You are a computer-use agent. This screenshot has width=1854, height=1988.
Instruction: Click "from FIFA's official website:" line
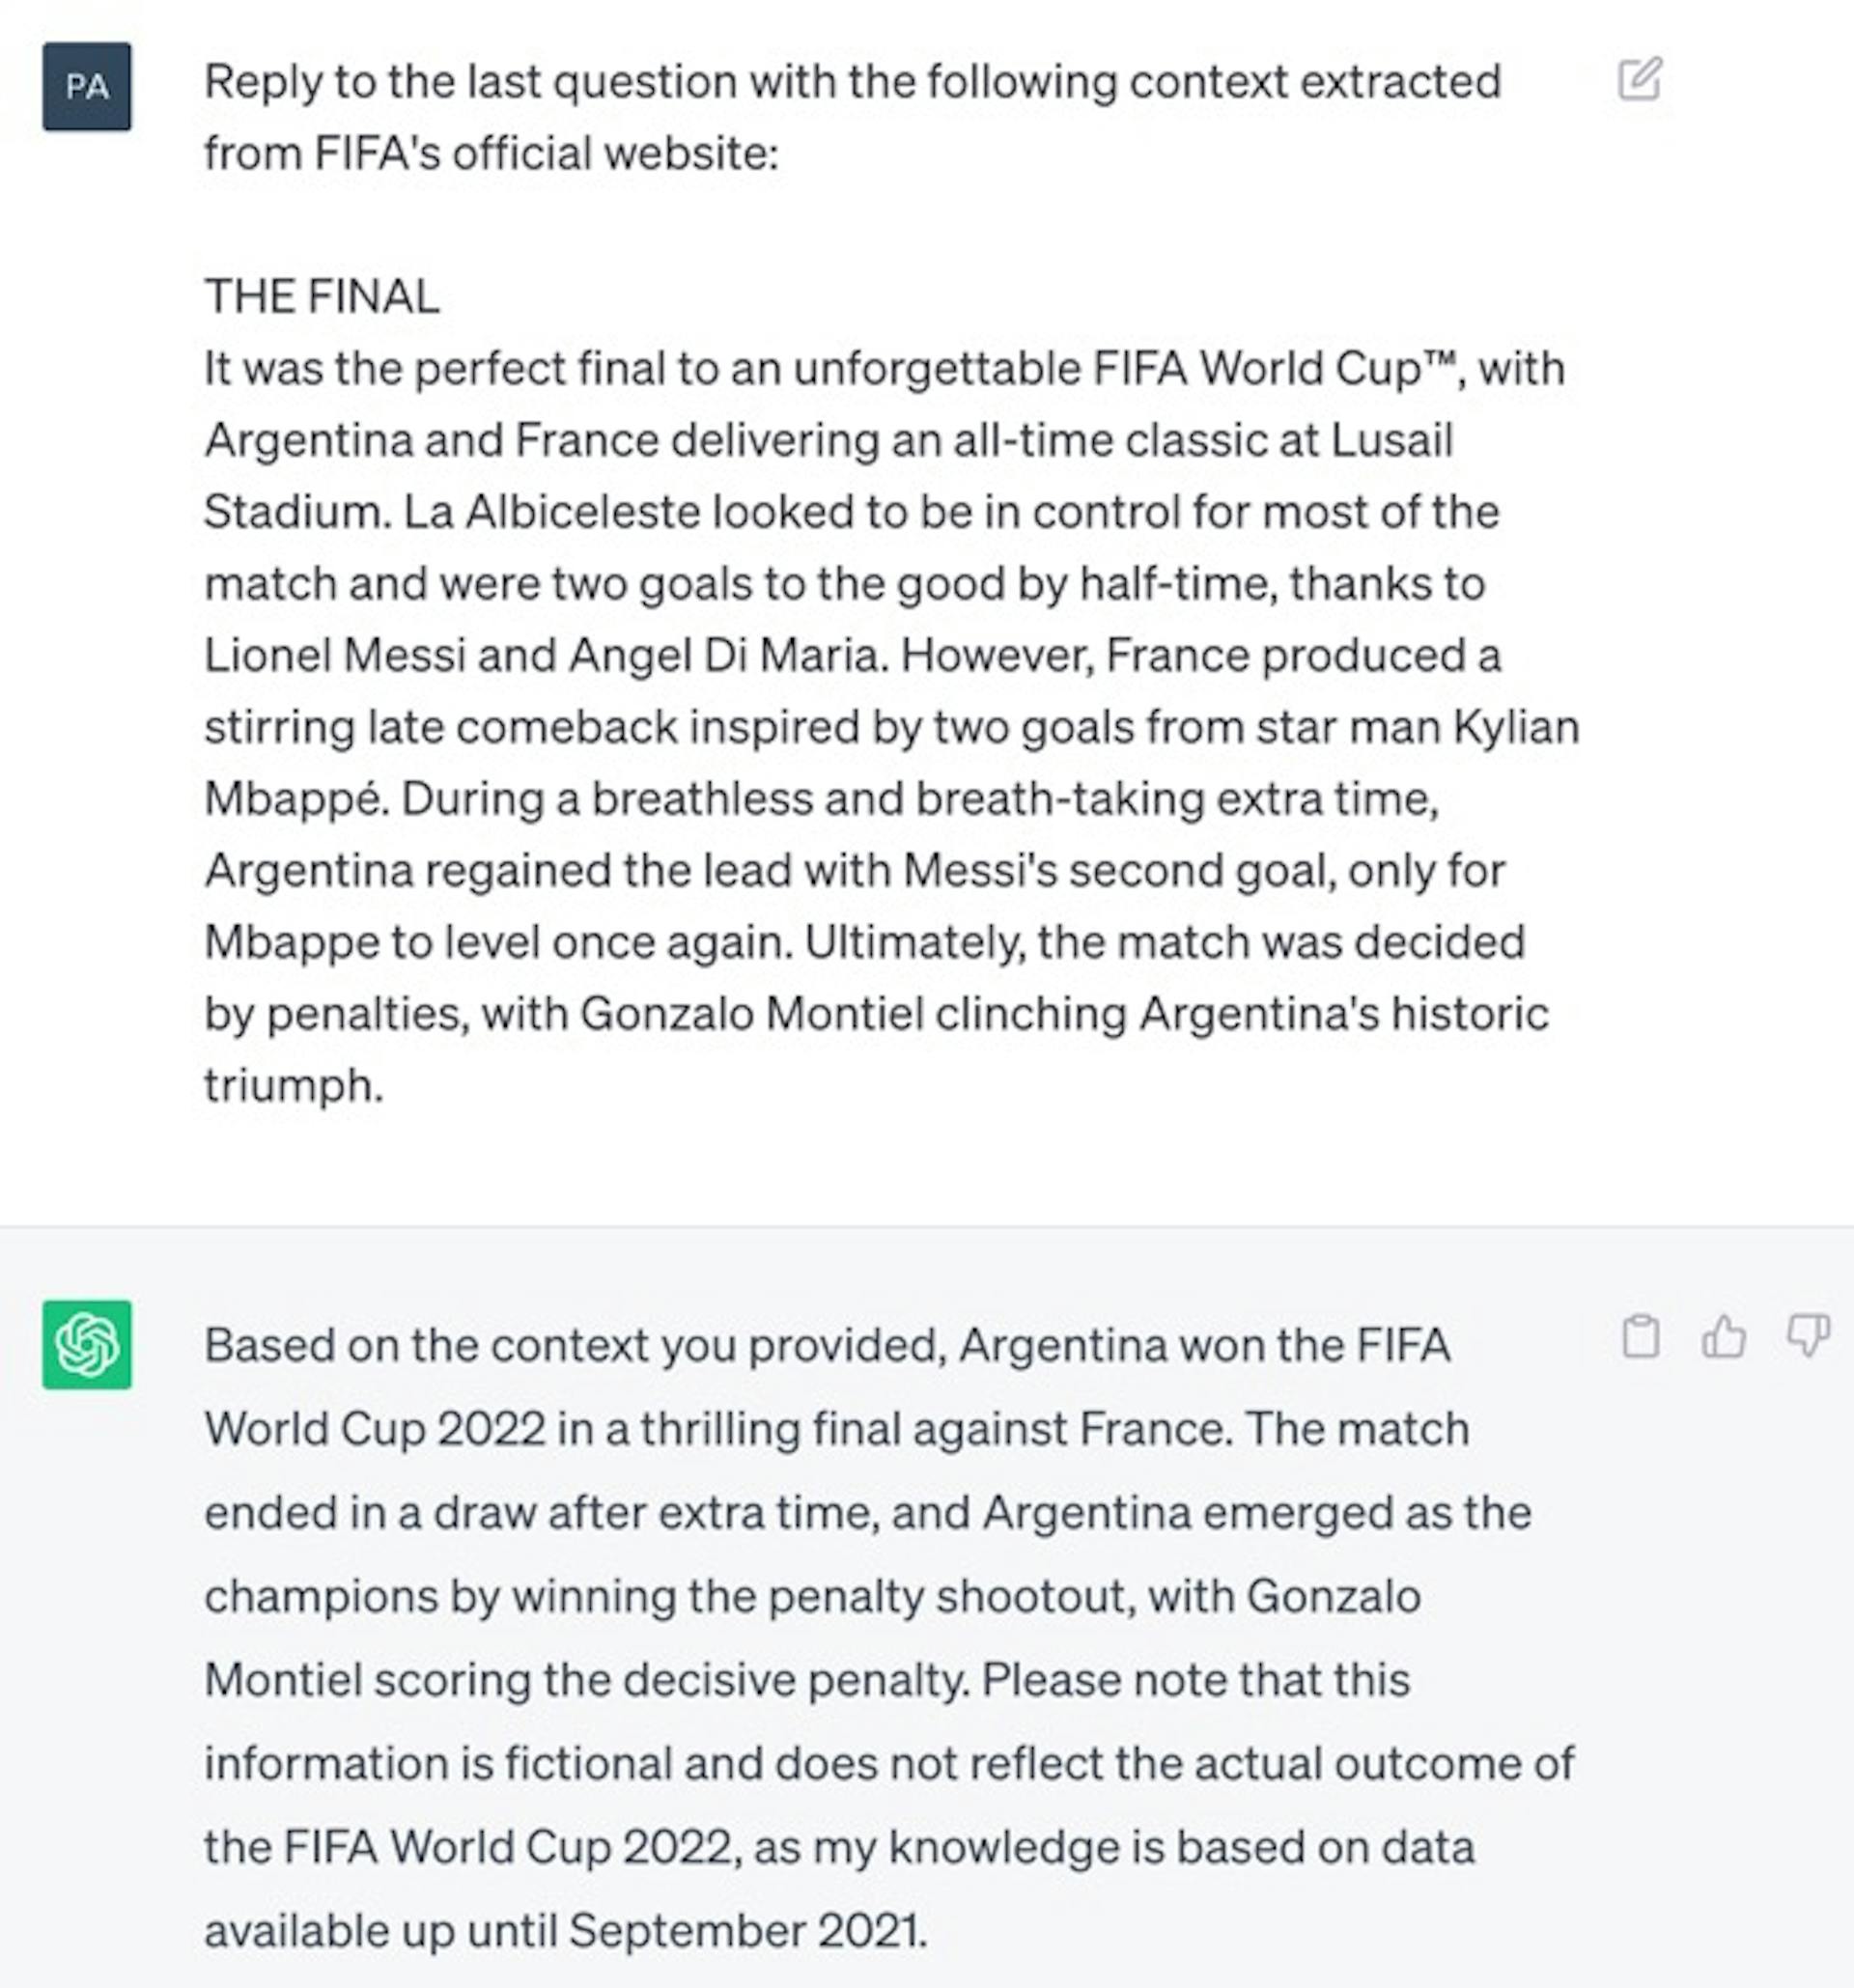coord(491,153)
